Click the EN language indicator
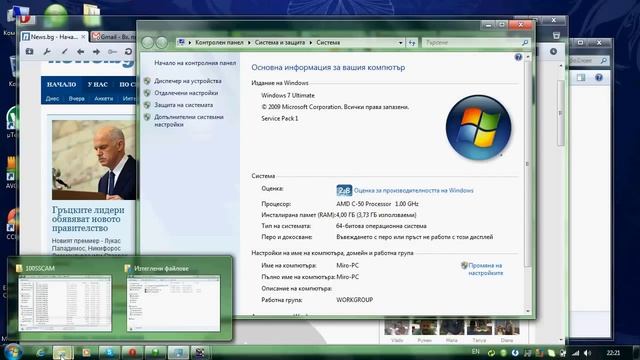The image size is (640, 360). tap(476, 352)
